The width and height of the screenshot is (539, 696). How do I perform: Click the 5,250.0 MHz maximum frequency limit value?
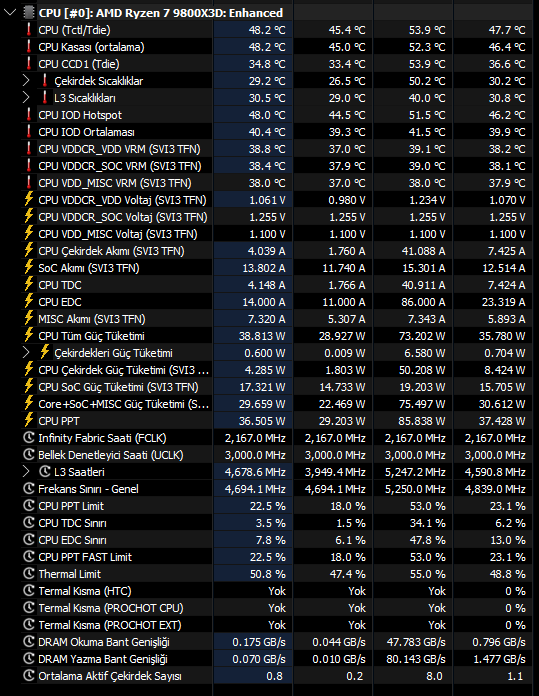(x=415, y=489)
